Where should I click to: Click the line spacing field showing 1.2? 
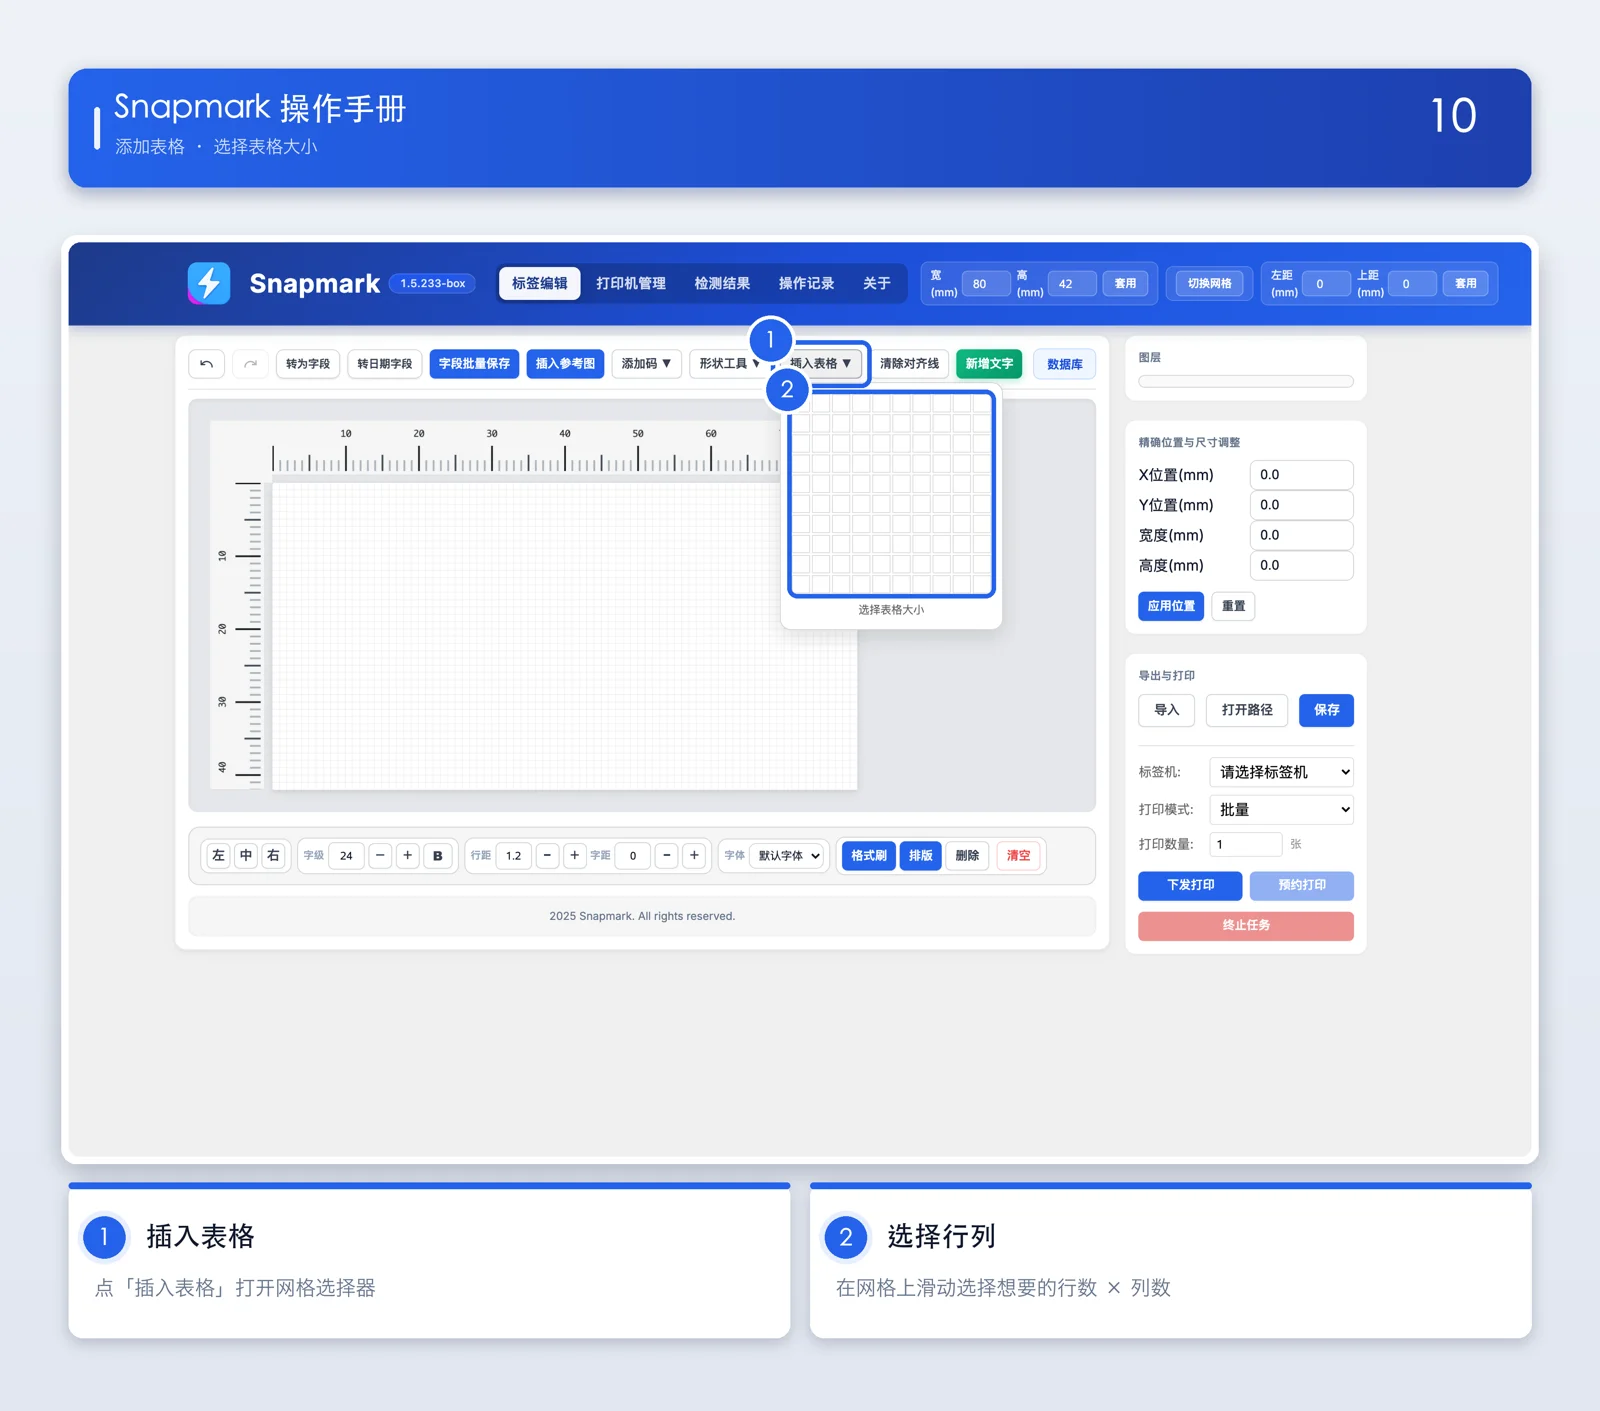click(x=514, y=856)
